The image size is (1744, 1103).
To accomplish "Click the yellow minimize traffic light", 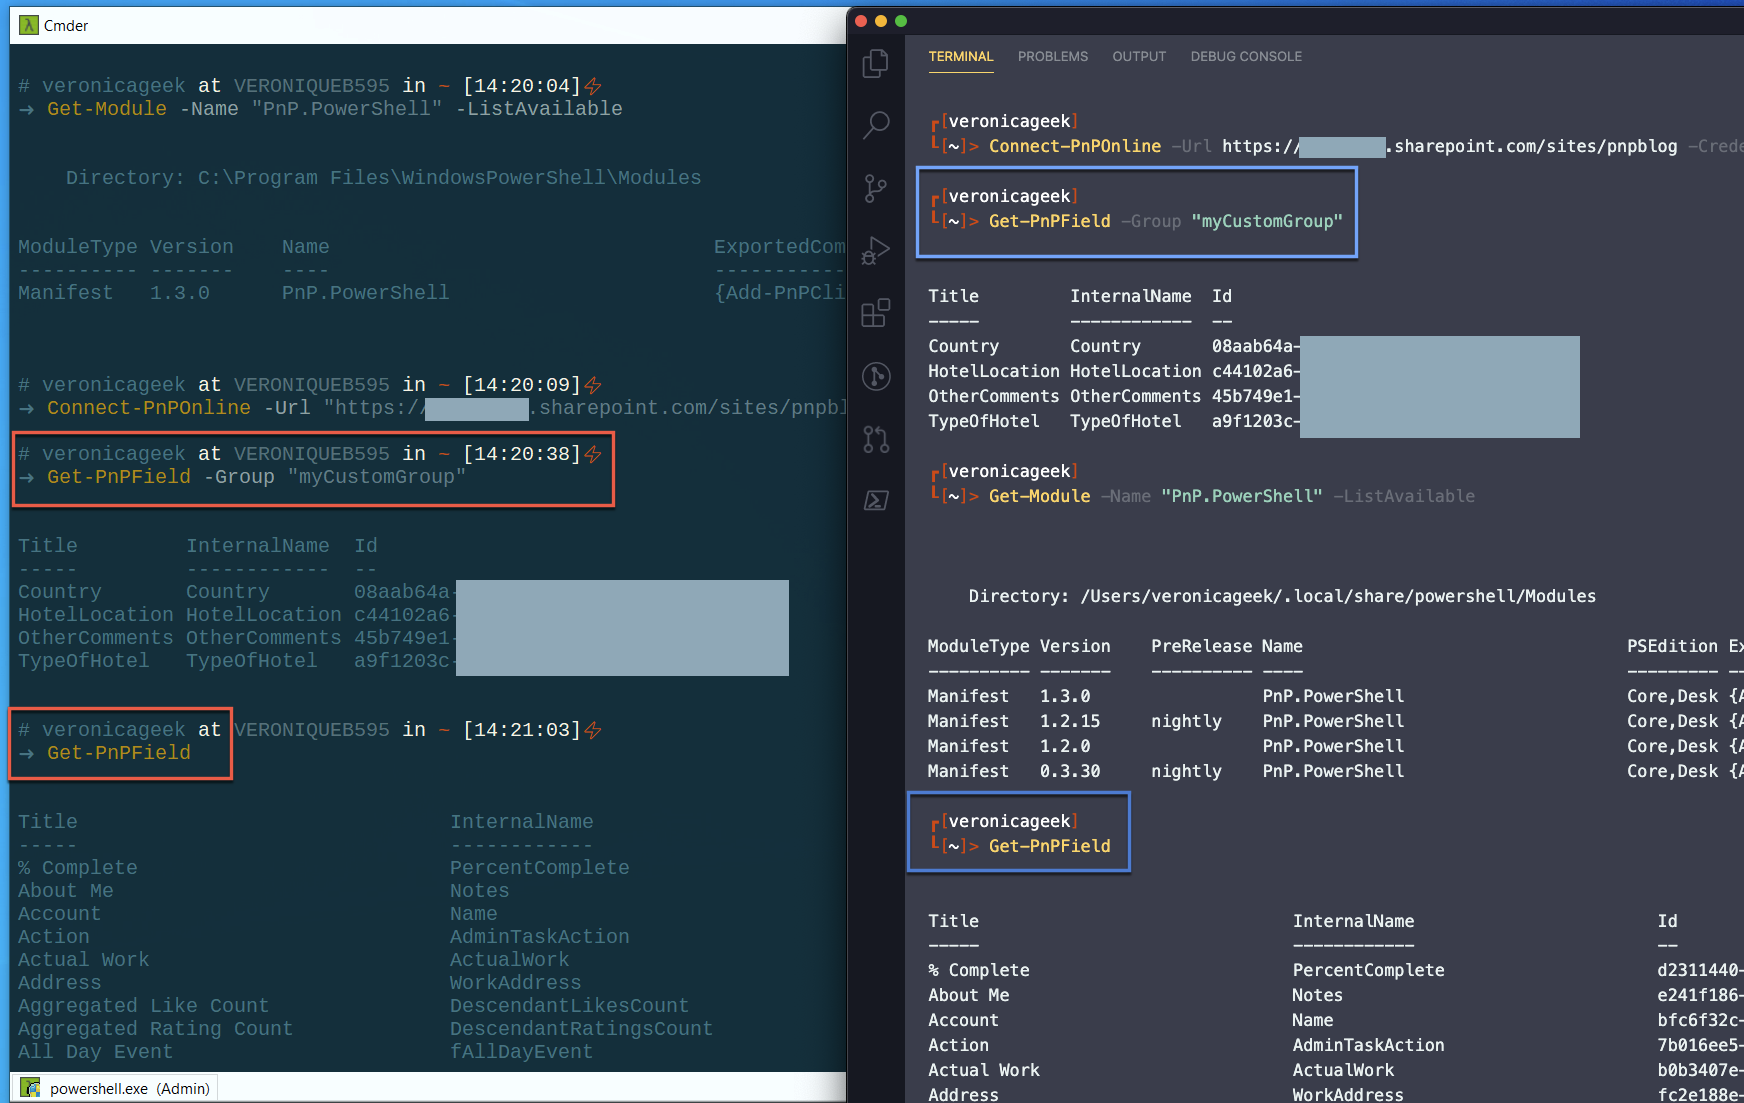I will click(x=880, y=20).
